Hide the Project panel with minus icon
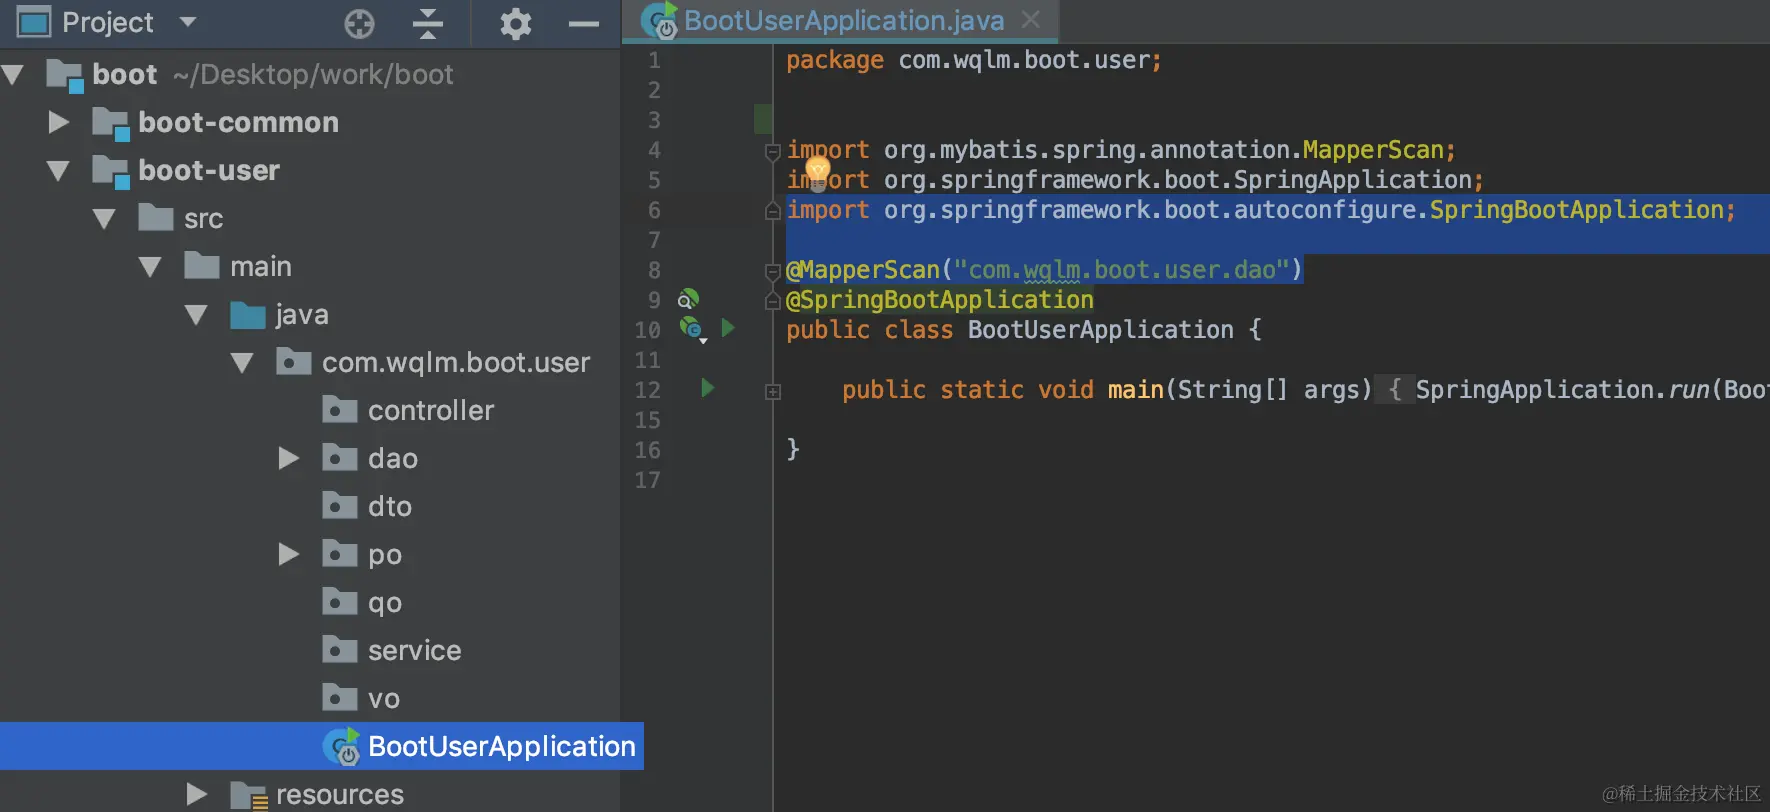 (x=584, y=23)
